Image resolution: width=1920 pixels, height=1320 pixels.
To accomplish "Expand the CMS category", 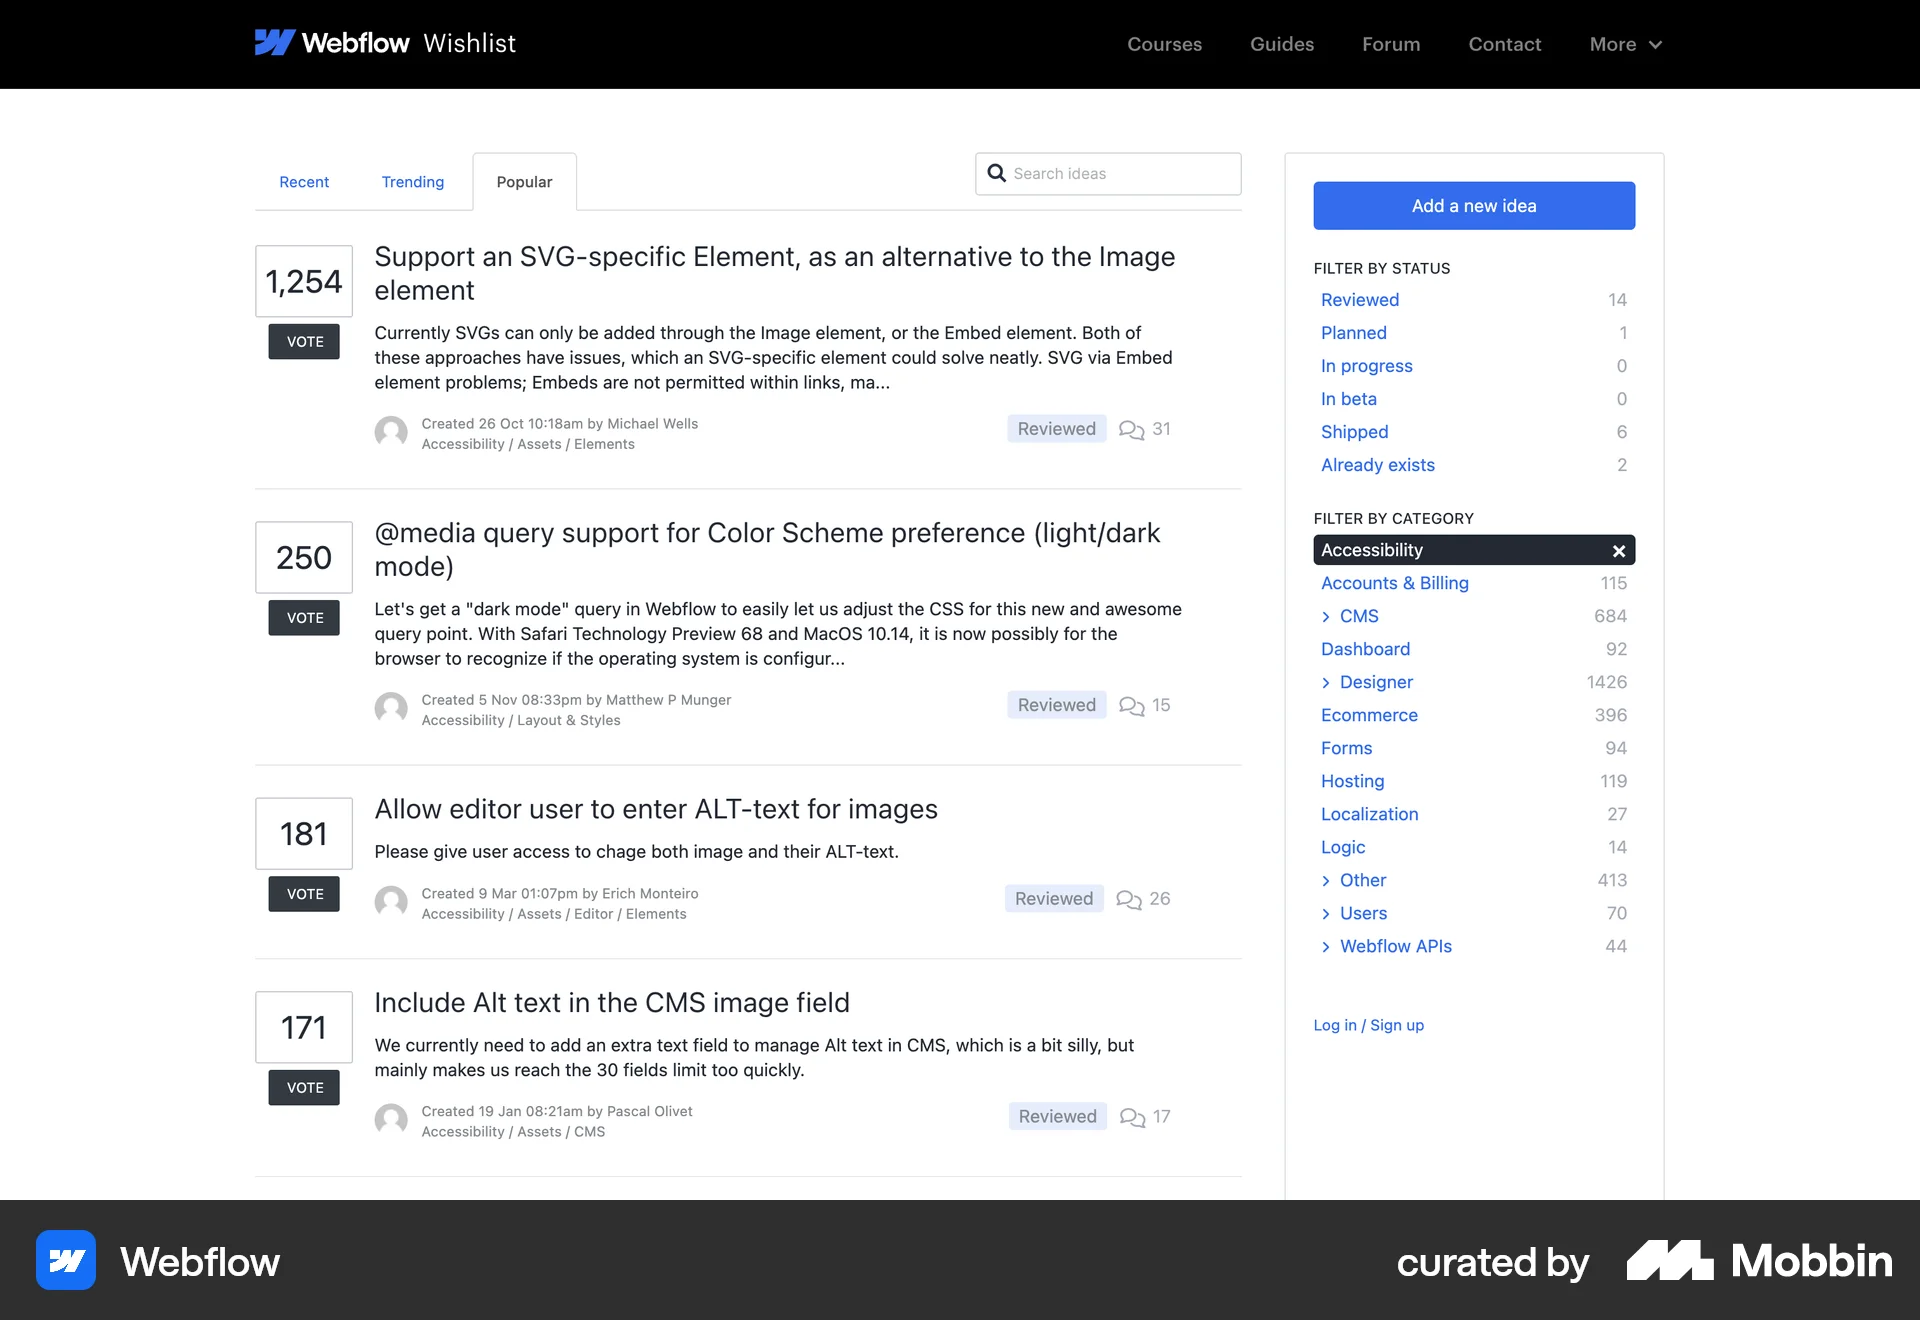I will click(x=1326, y=616).
